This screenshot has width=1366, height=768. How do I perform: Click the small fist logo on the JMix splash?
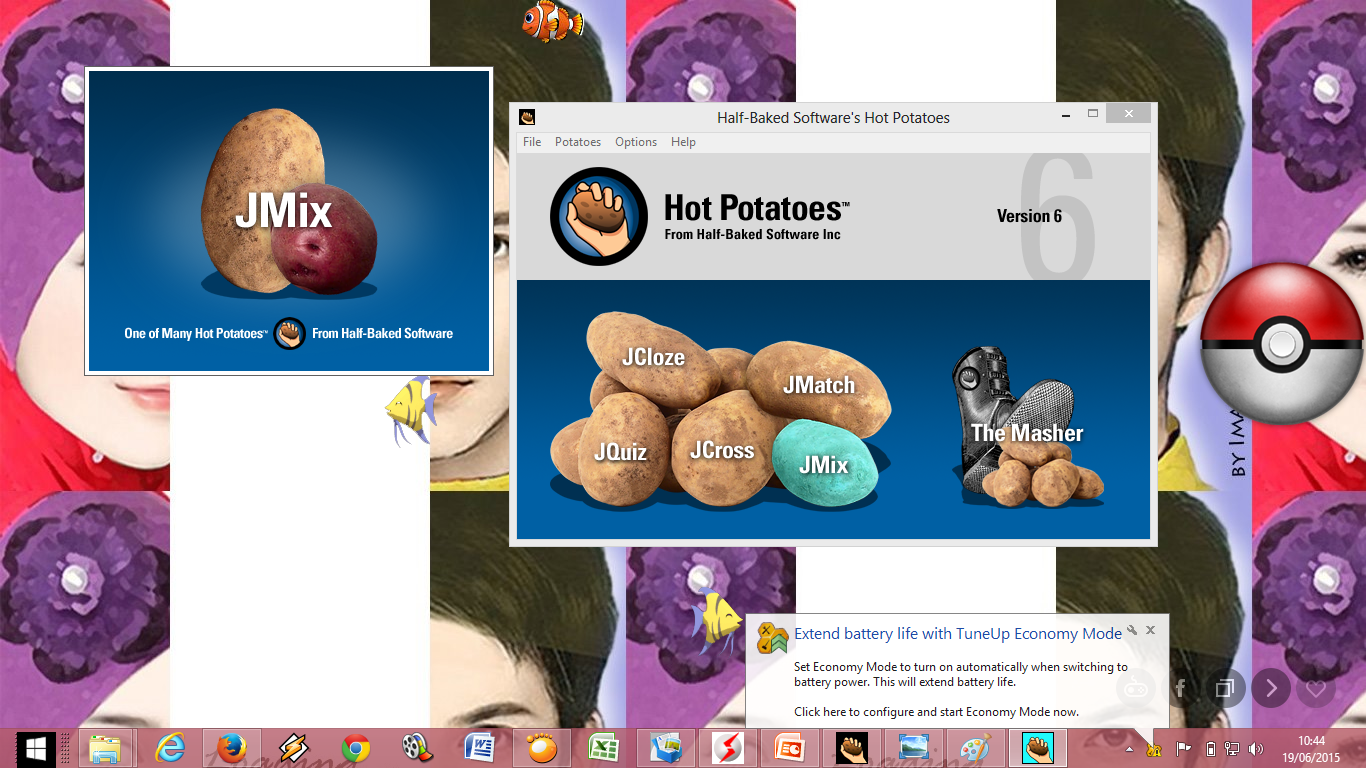(x=290, y=333)
